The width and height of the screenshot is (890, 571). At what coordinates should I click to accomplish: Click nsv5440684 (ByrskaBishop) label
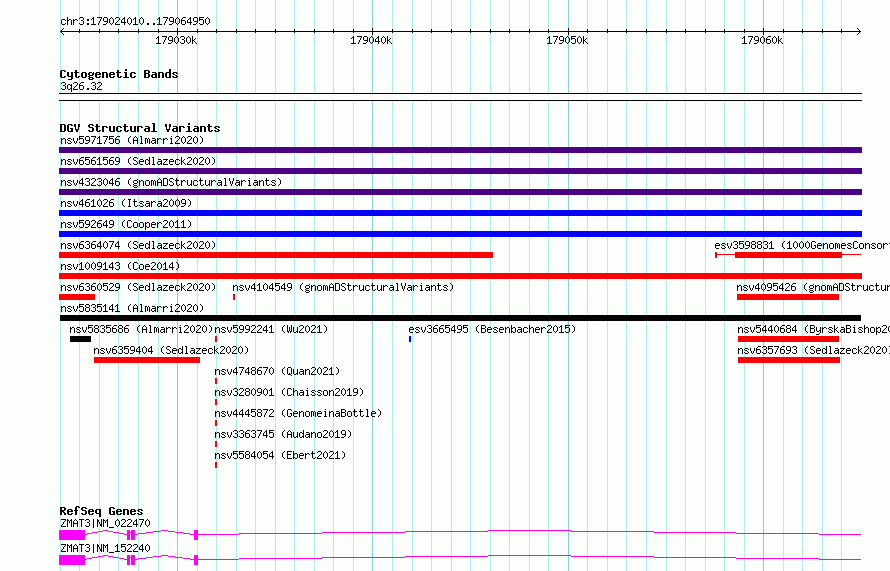point(813,329)
